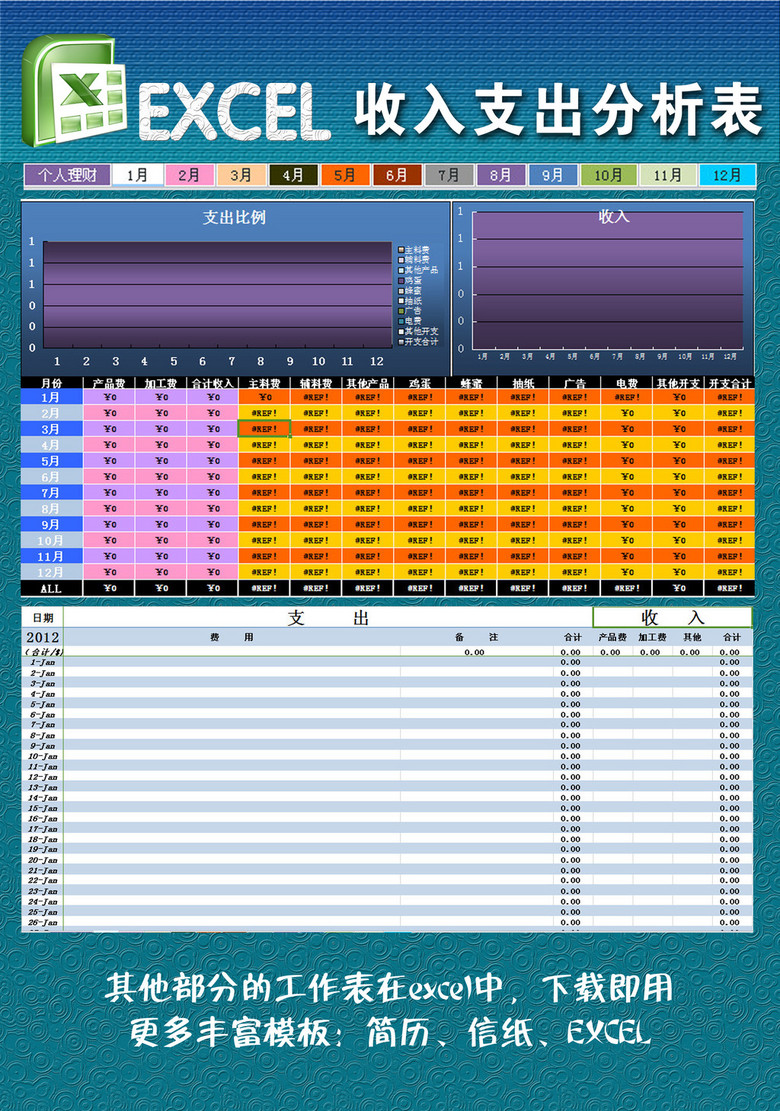Select the 蜂蜜 column header
The image size is (780, 1111).
click(x=471, y=383)
